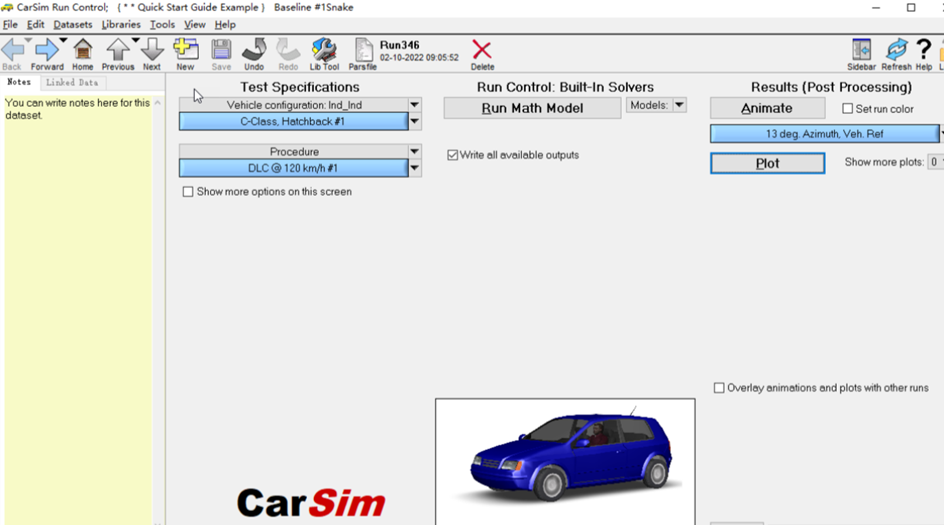944x525 pixels.
Task: Enable Show more options on this screen
Action: click(x=188, y=191)
